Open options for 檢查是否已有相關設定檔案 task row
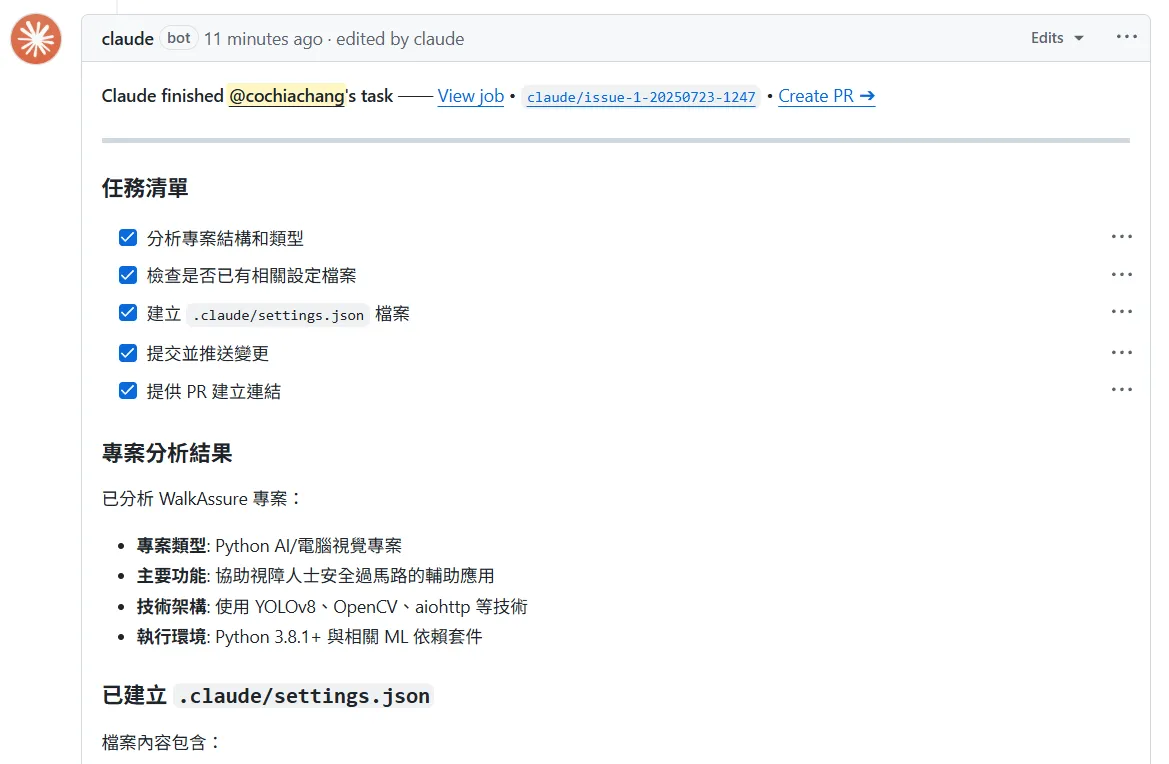Viewport: 1169px width, 764px height. [x=1121, y=274]
